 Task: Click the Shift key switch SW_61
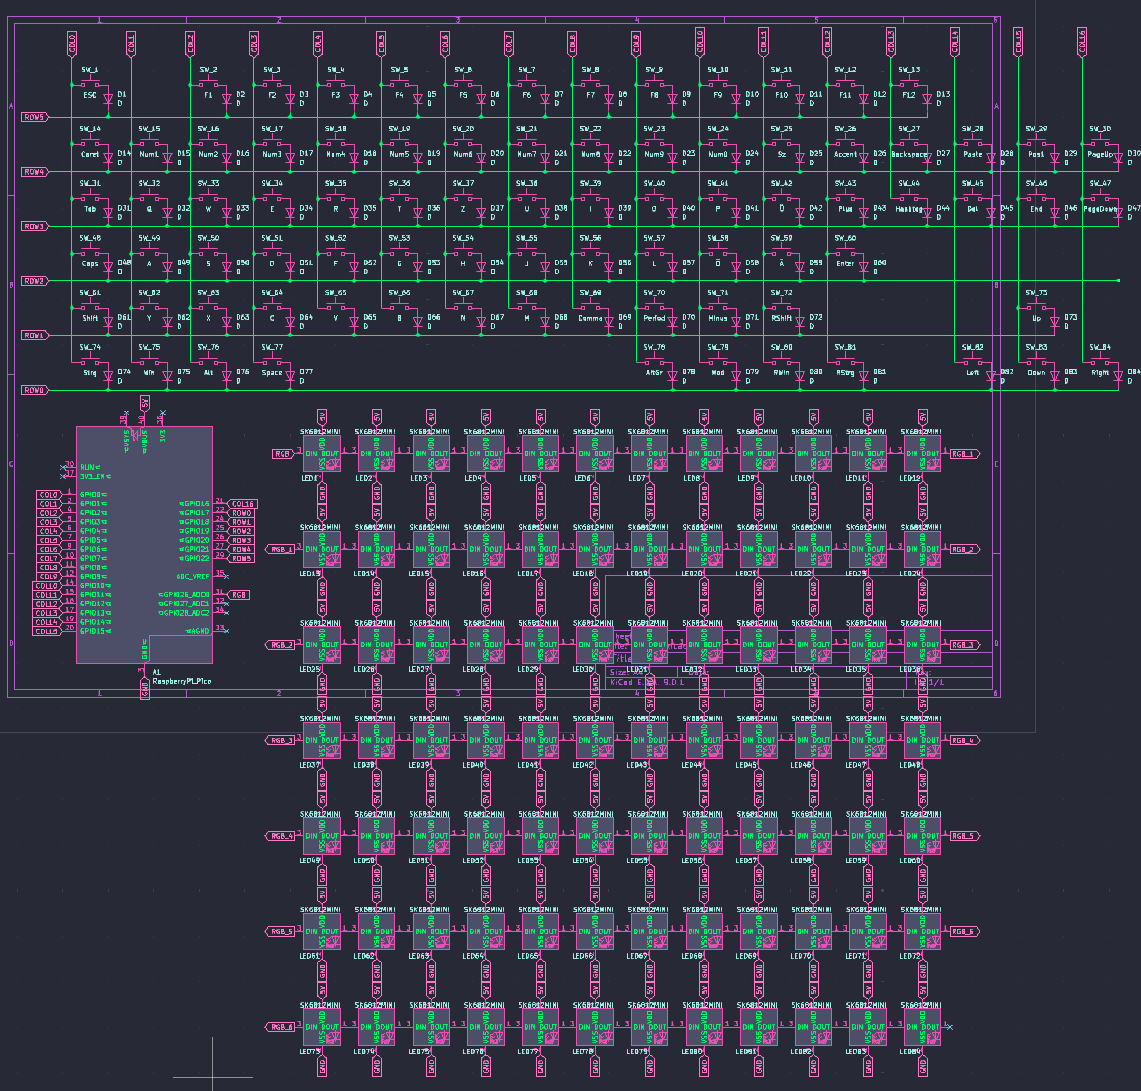[90, 306]
